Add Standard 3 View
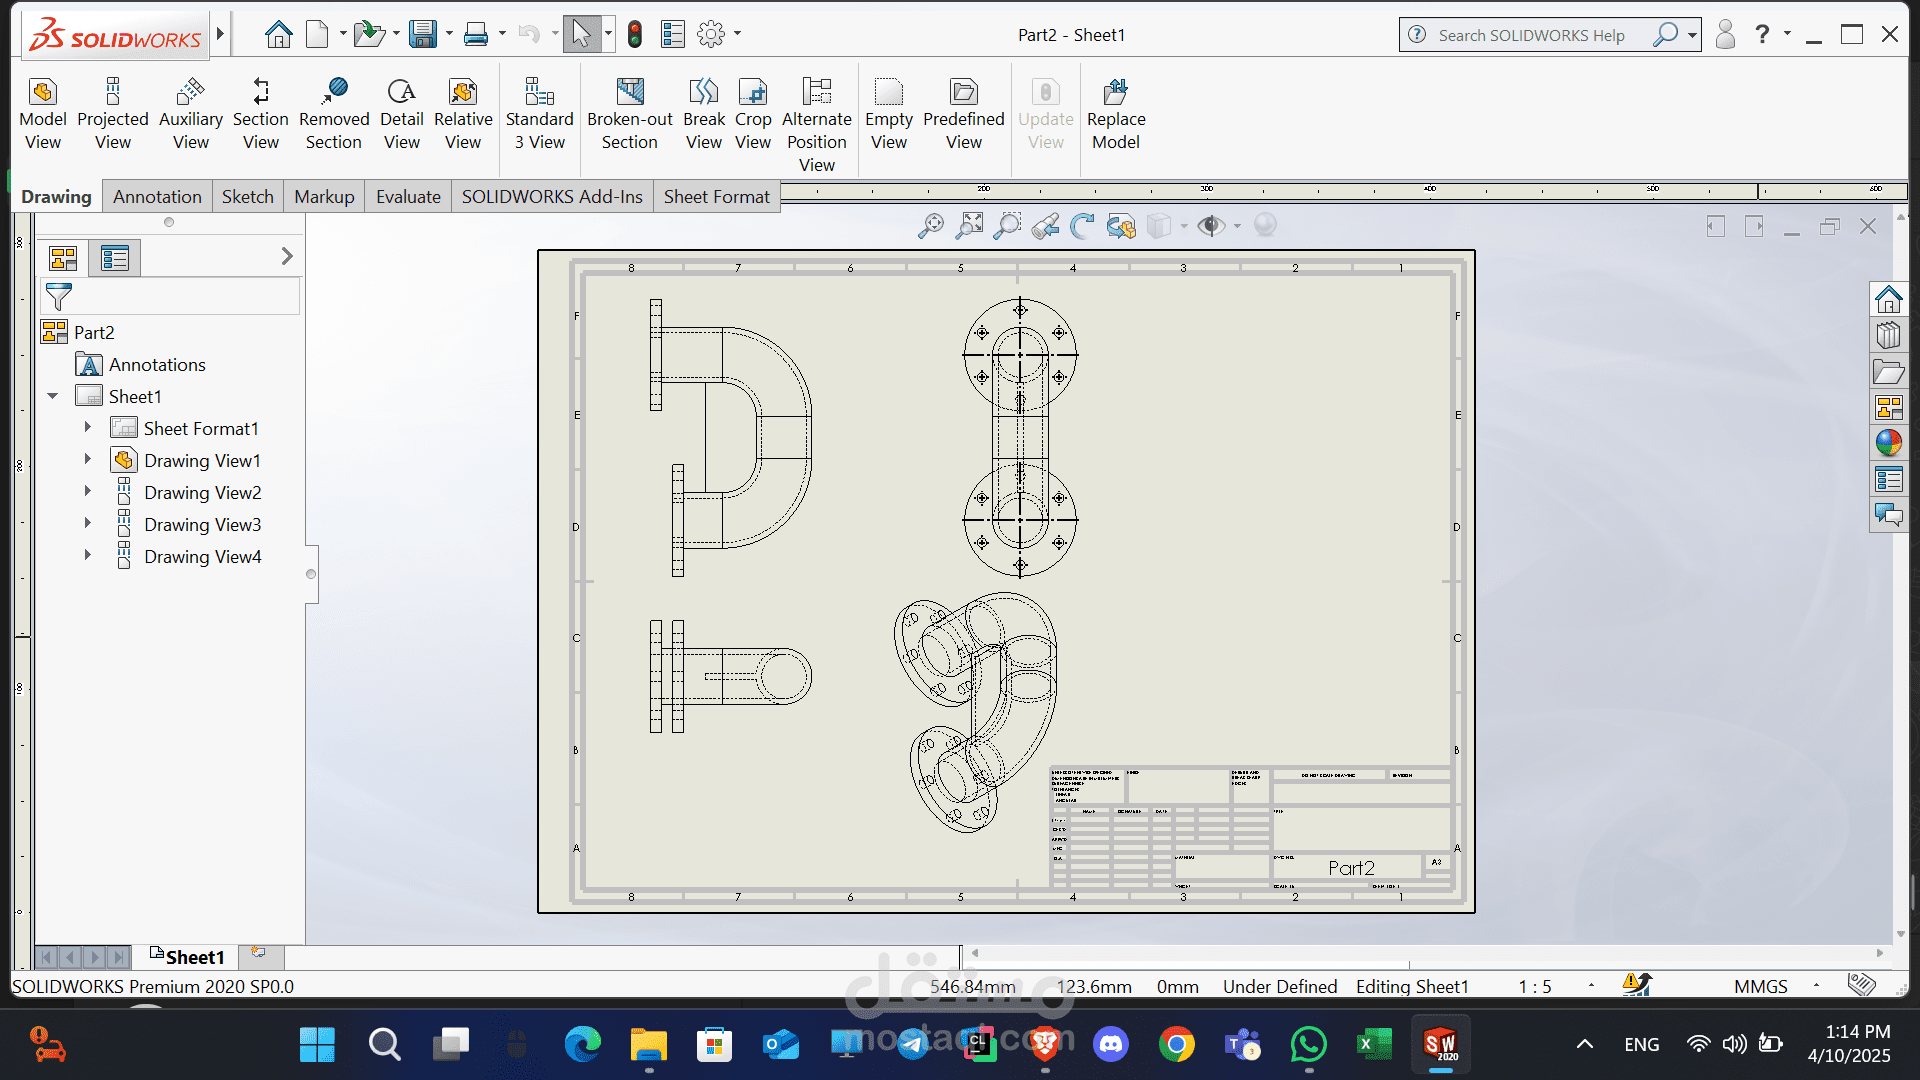 coord(540,115)
